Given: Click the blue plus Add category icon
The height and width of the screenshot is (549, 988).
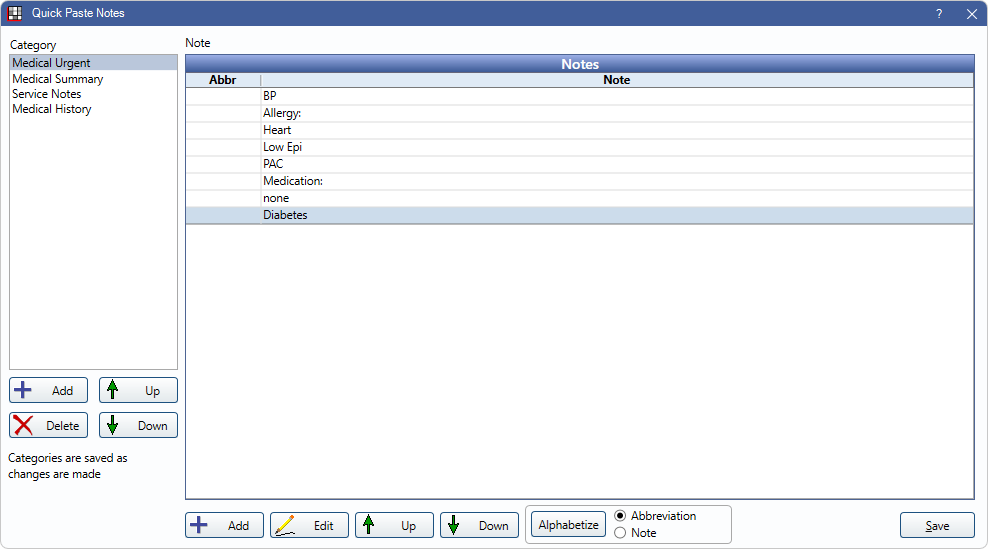Looking at the screenshot, I should pos(24,390).
